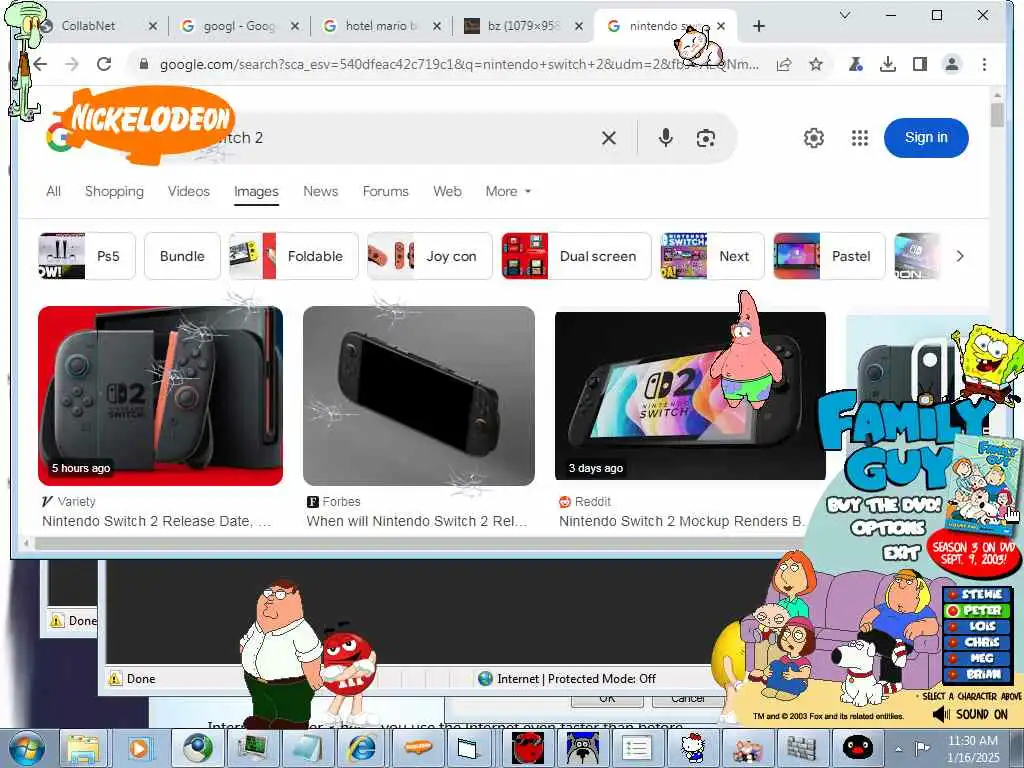
Task: Open new Chrome tab
Action: pyautogui.click(x=758, y=26)
